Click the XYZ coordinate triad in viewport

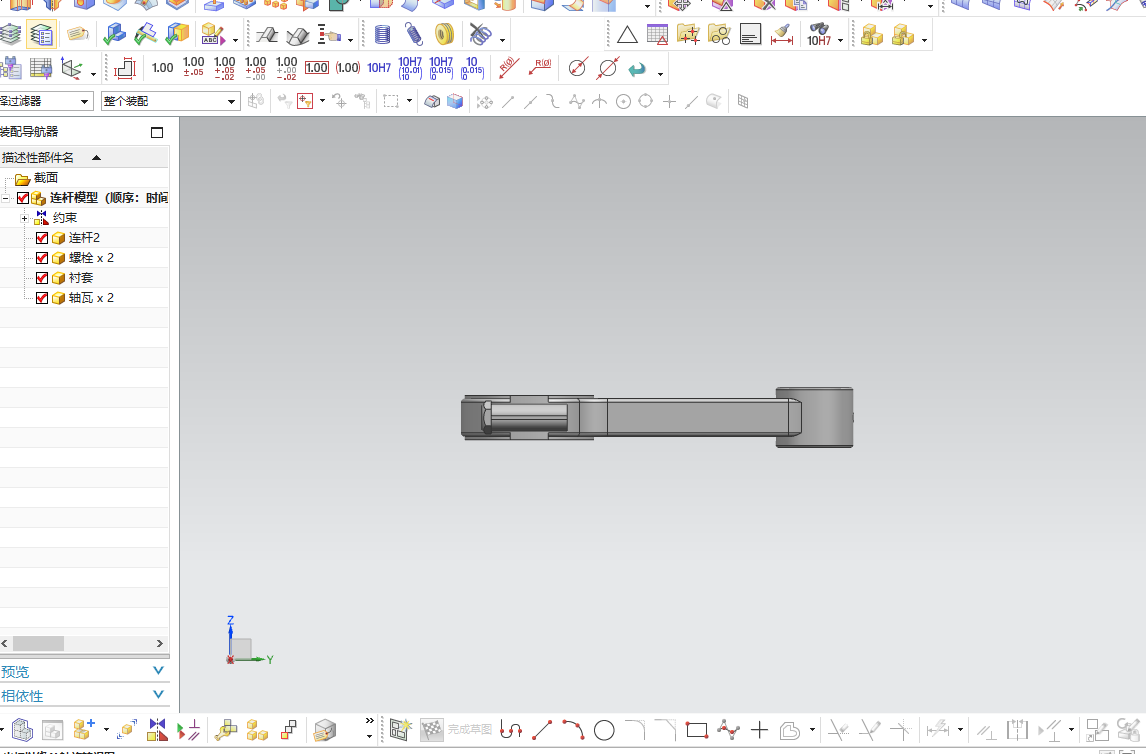(248, 641)
